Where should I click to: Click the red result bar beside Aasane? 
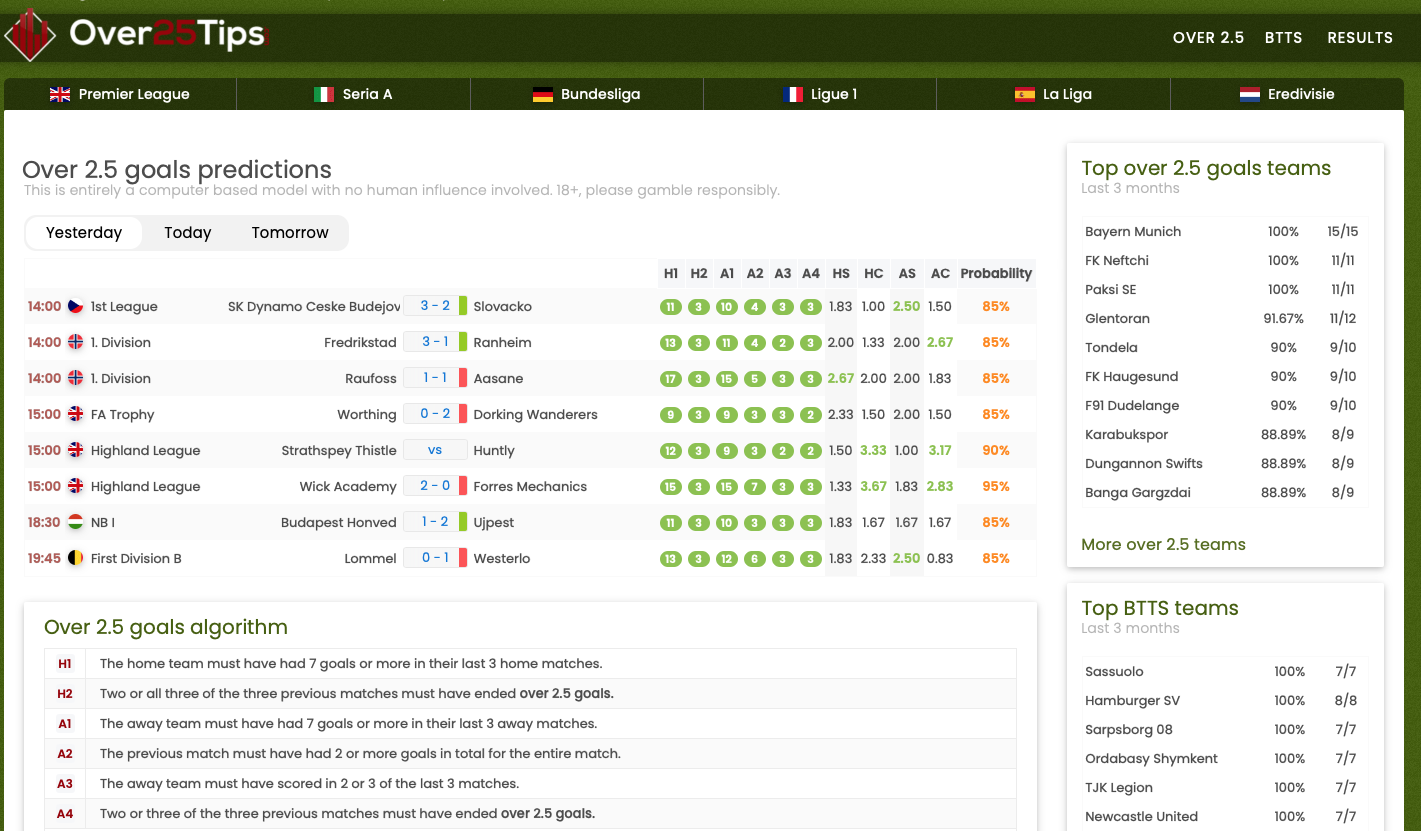tap(463, 378)
